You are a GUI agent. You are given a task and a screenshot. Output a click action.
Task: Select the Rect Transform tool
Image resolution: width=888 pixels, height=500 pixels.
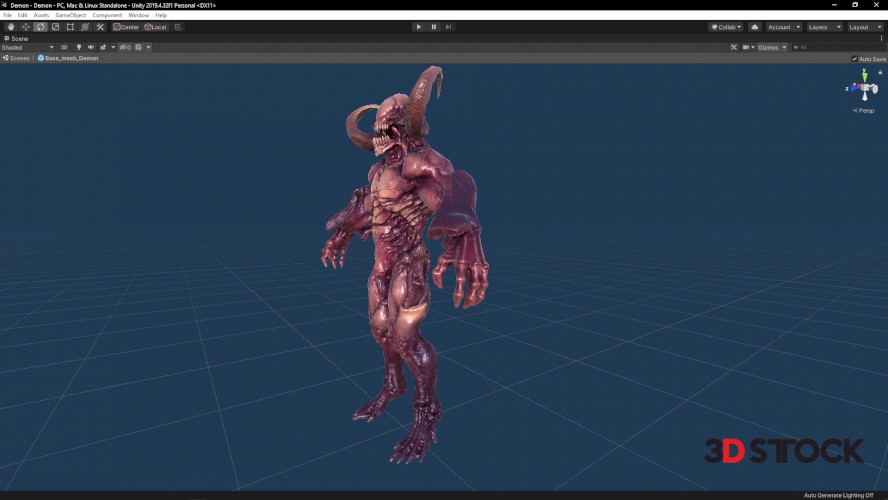pyautogui.click(x=70, y=27)
